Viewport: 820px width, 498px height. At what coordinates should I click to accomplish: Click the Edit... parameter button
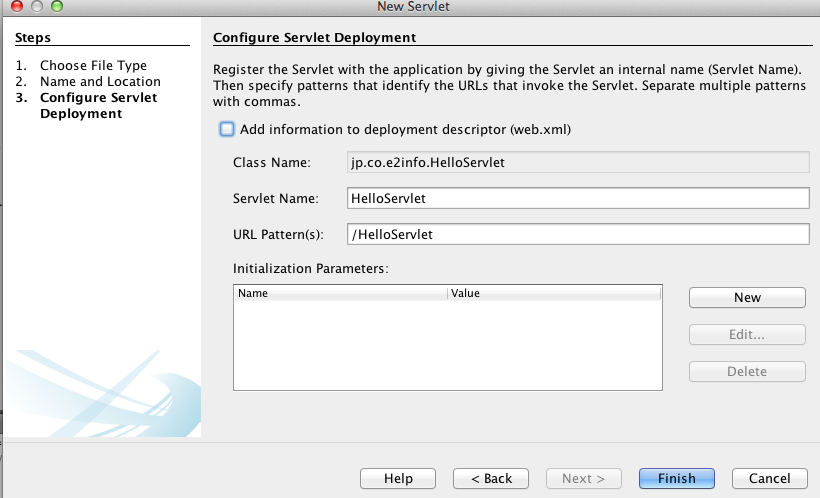[747, 335]
